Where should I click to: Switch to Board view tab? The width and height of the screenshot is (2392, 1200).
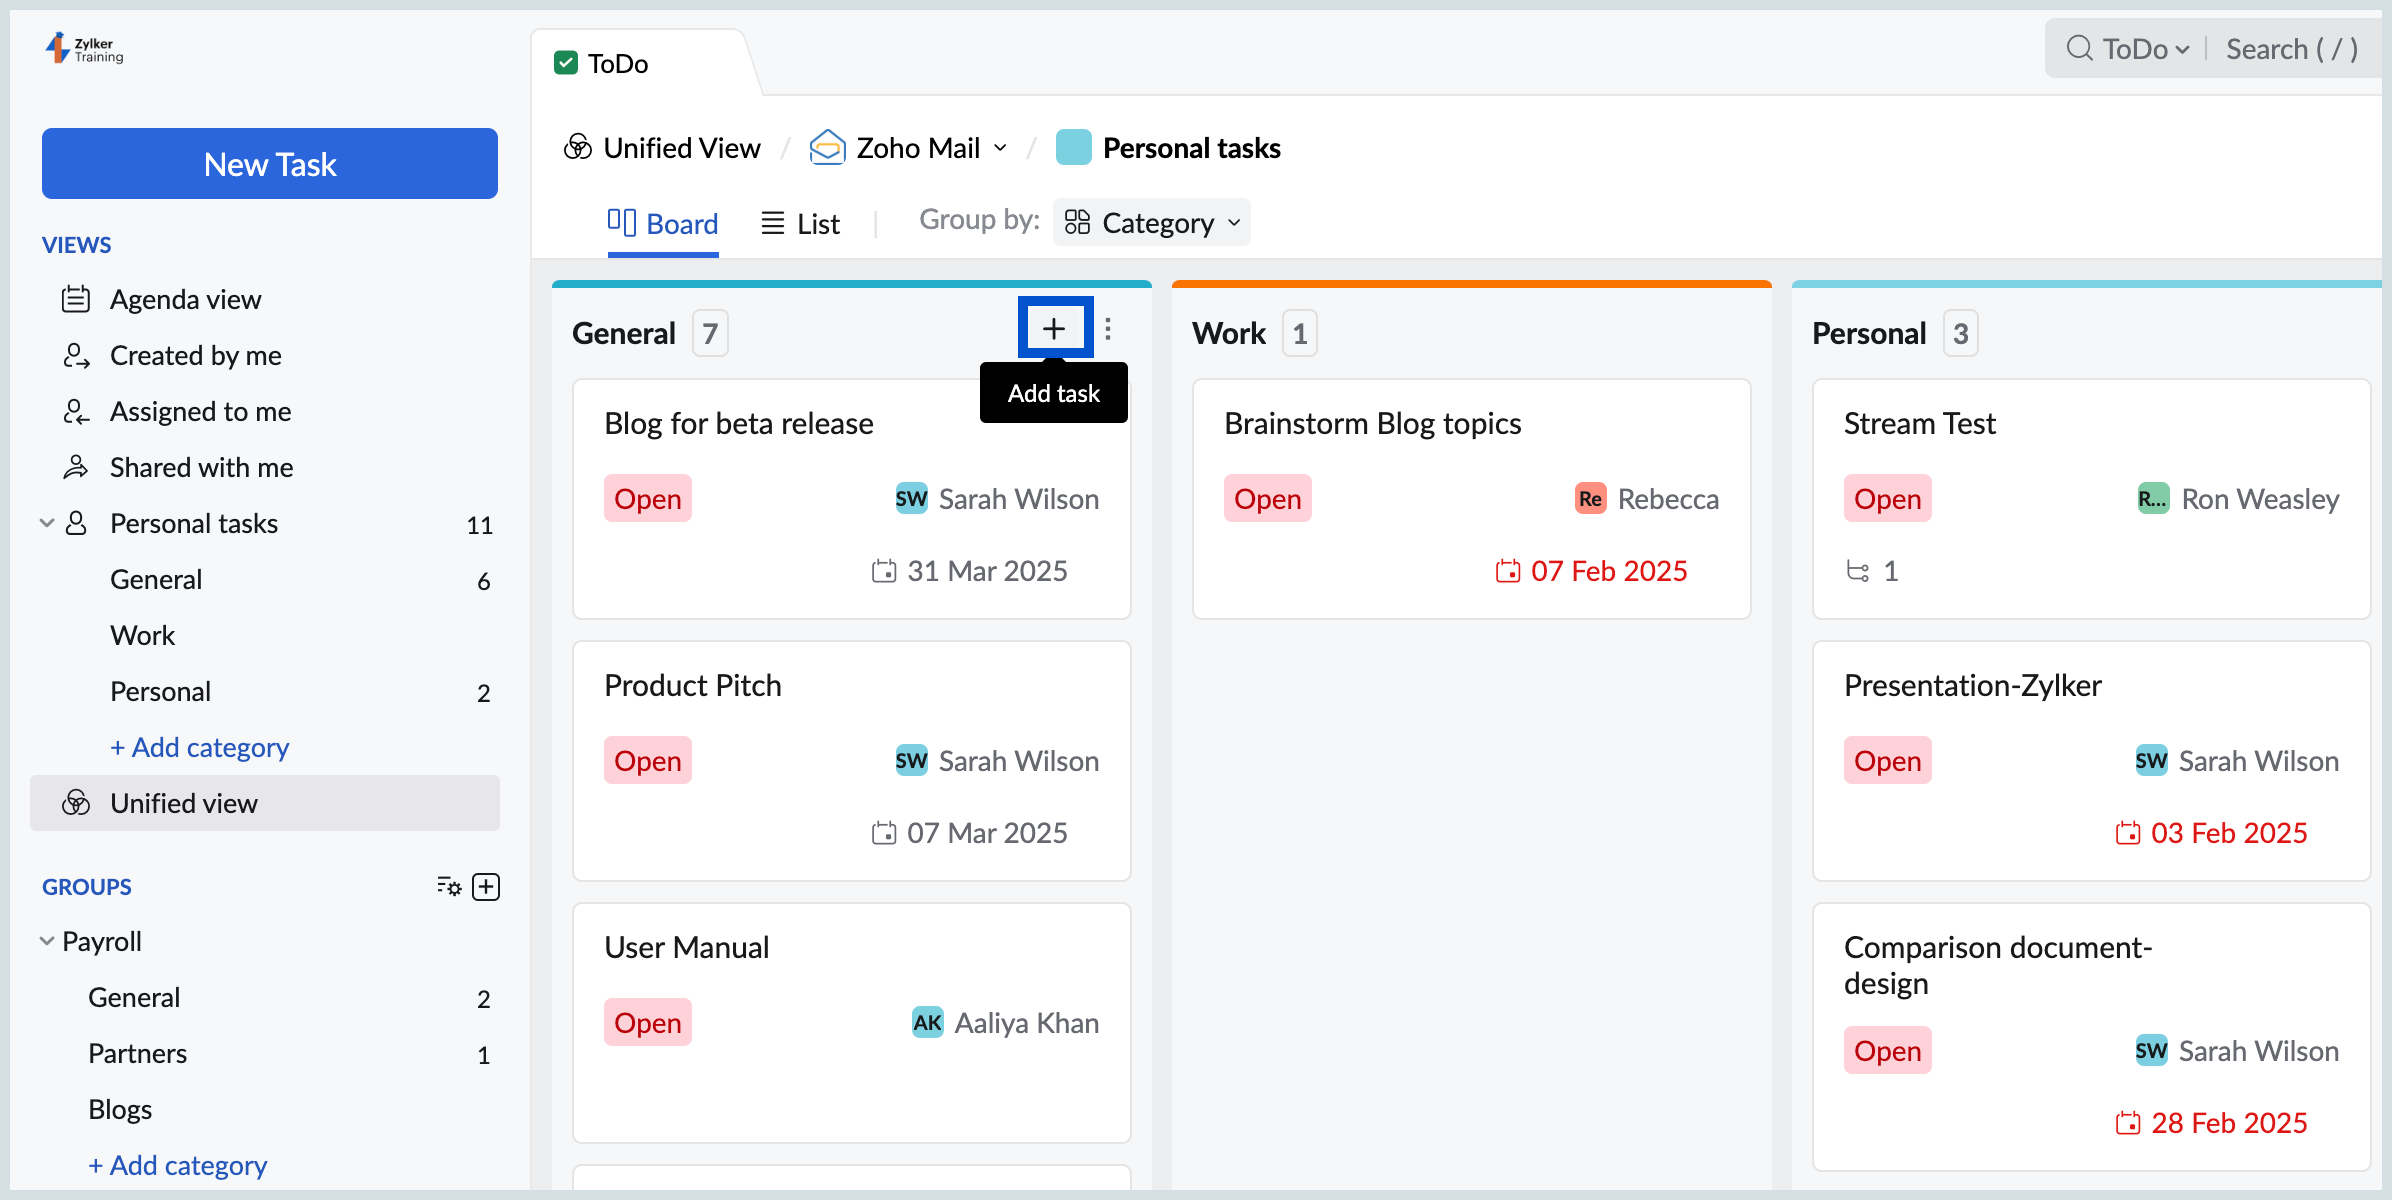click(x=663, y=223)
